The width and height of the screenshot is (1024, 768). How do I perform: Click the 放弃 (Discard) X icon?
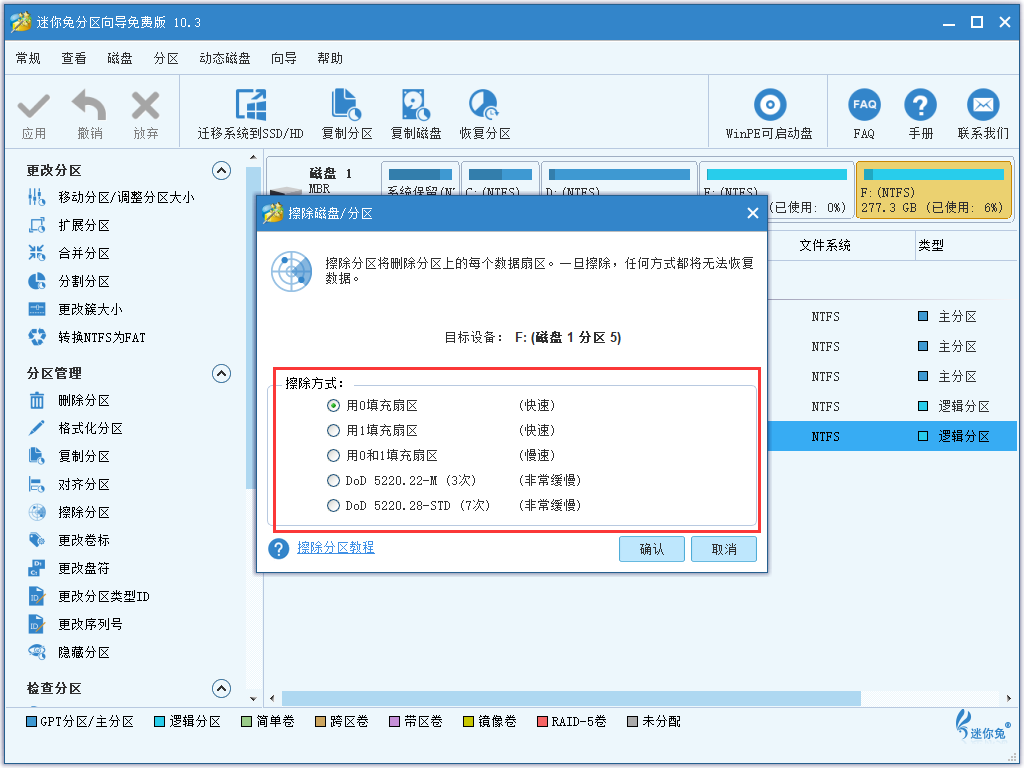pyautogui.click(x=145, y=106)
